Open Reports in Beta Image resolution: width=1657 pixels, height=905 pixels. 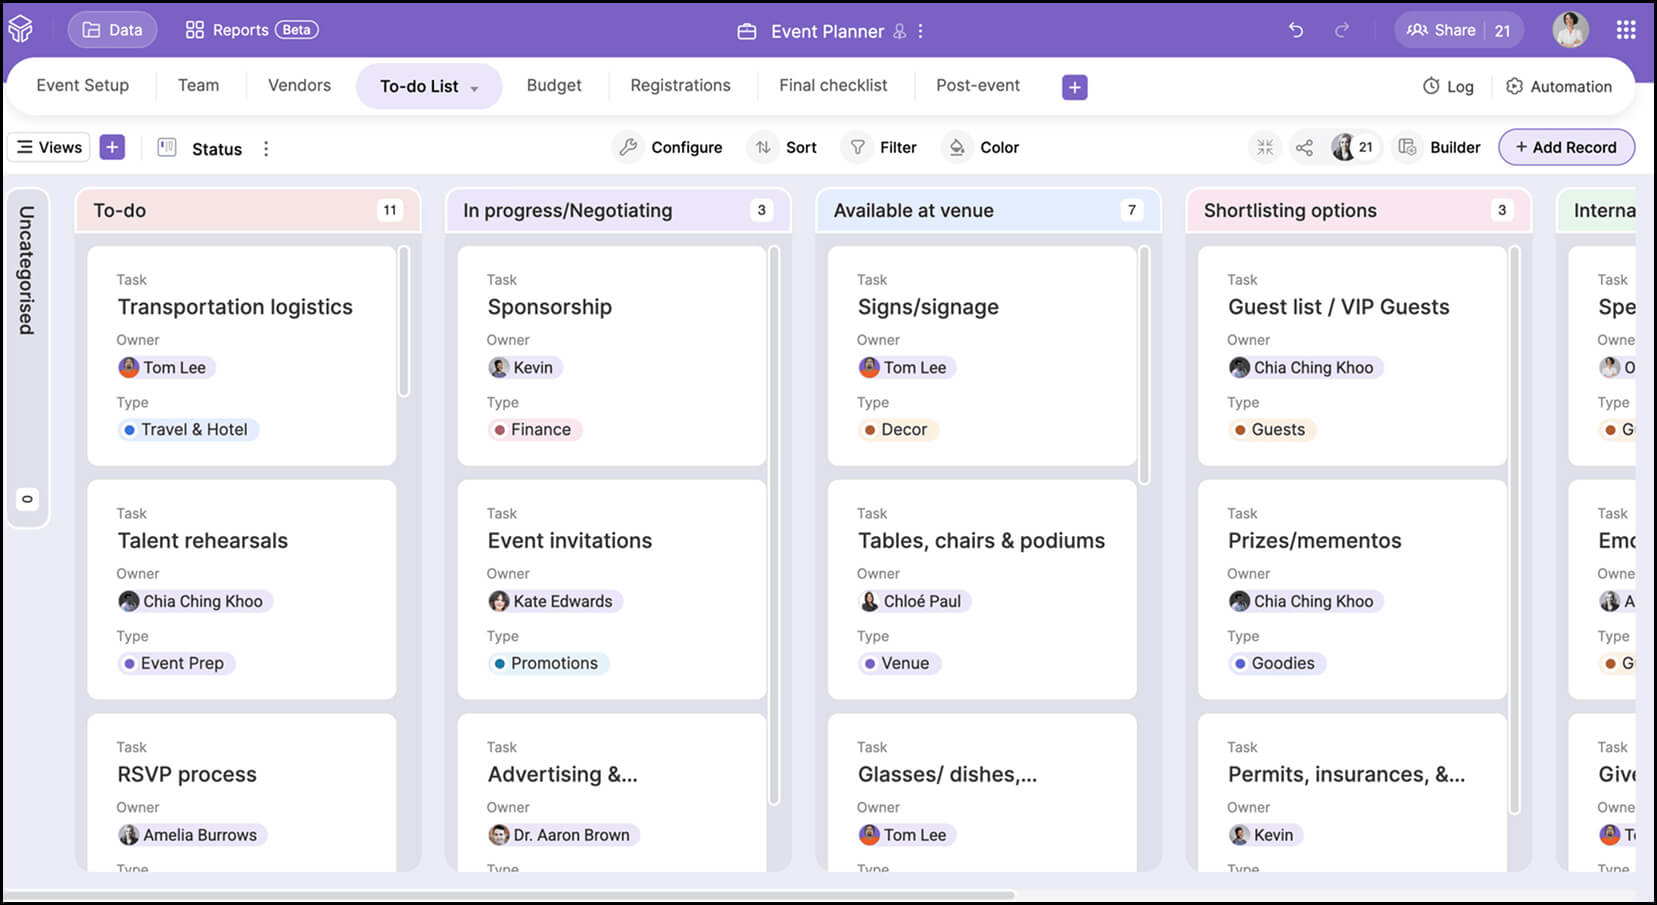pyautogui.click(x=249, y=29)
